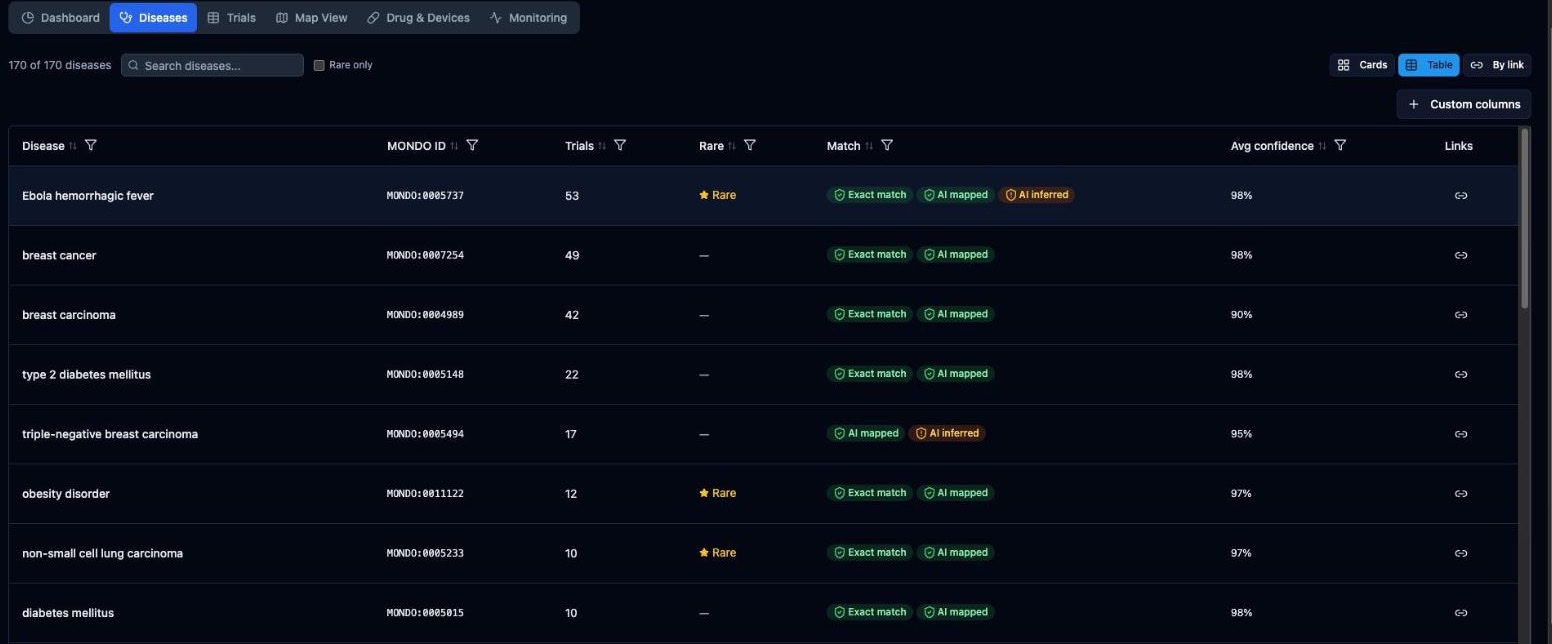Image resolution: width=1552 pixels, height=644 pixels.
Task: Open link icon for triple-negative breast carcinoma
Action: tap(1460, 434)
